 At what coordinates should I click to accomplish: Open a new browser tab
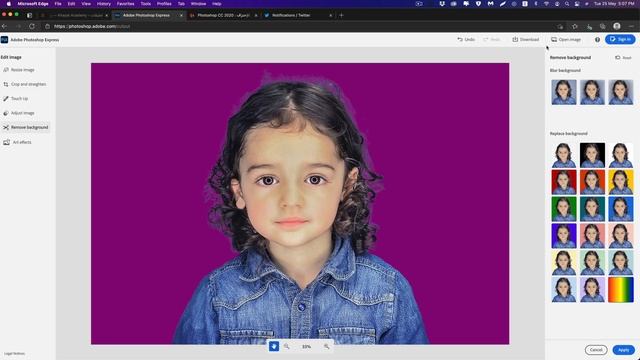tap(342, 15)
